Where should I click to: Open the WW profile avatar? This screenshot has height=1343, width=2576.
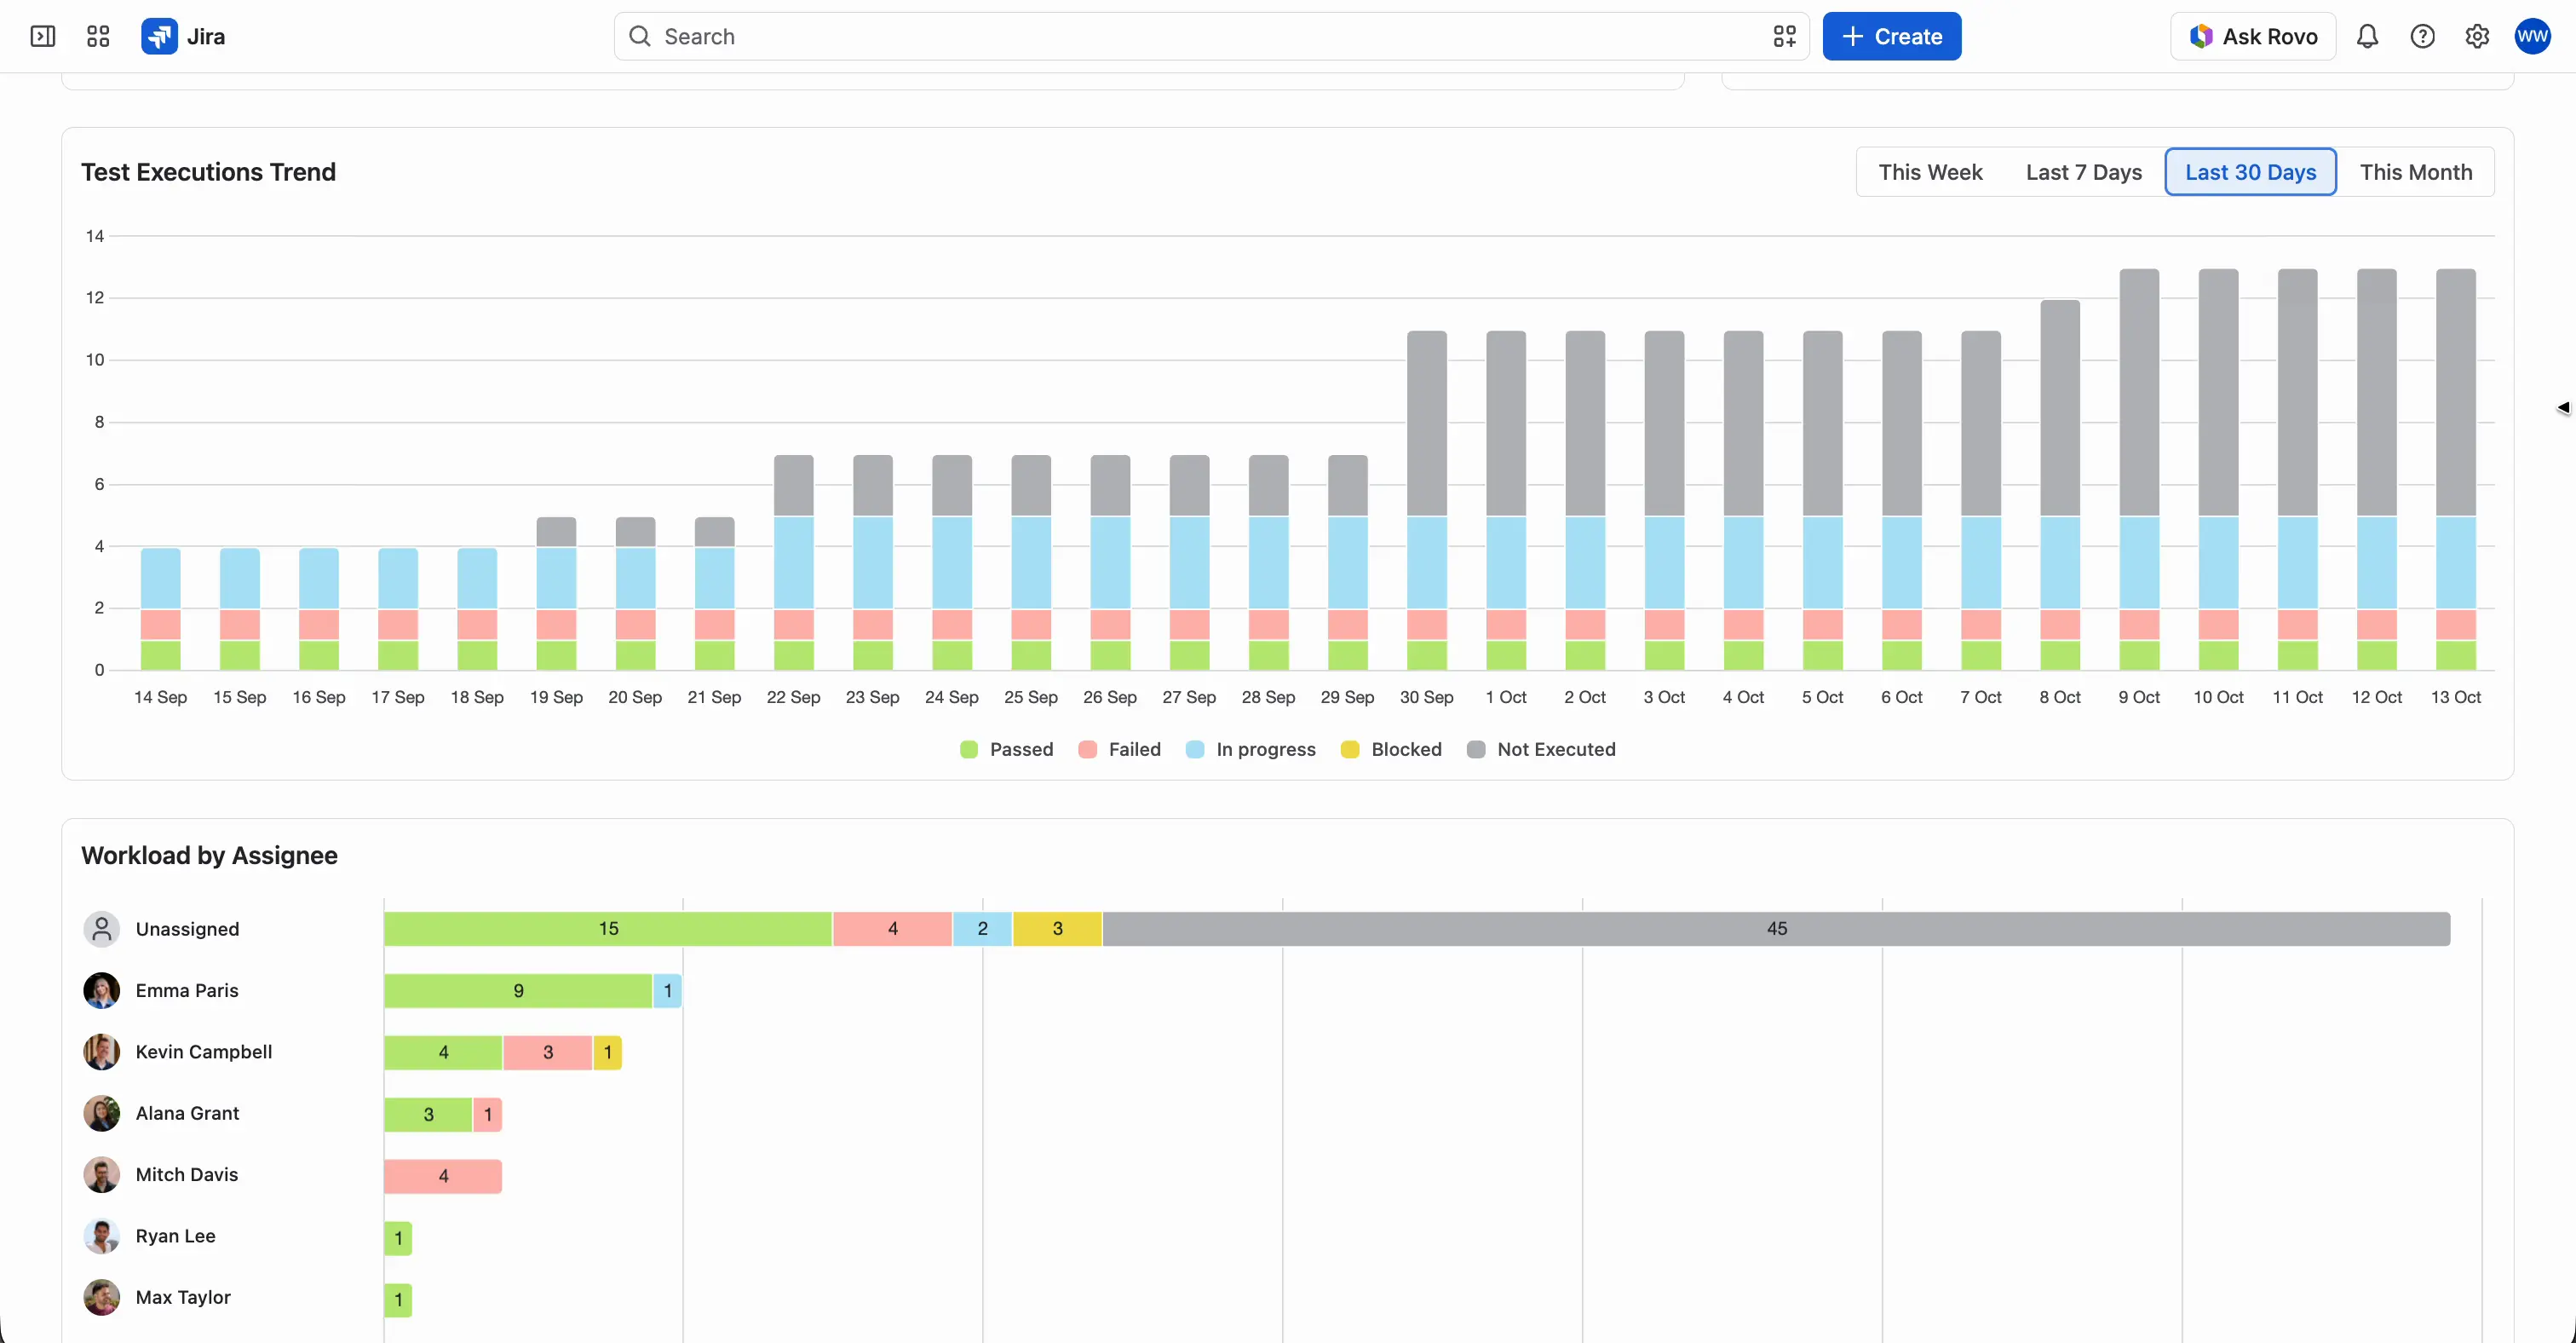coord(2533,37)
